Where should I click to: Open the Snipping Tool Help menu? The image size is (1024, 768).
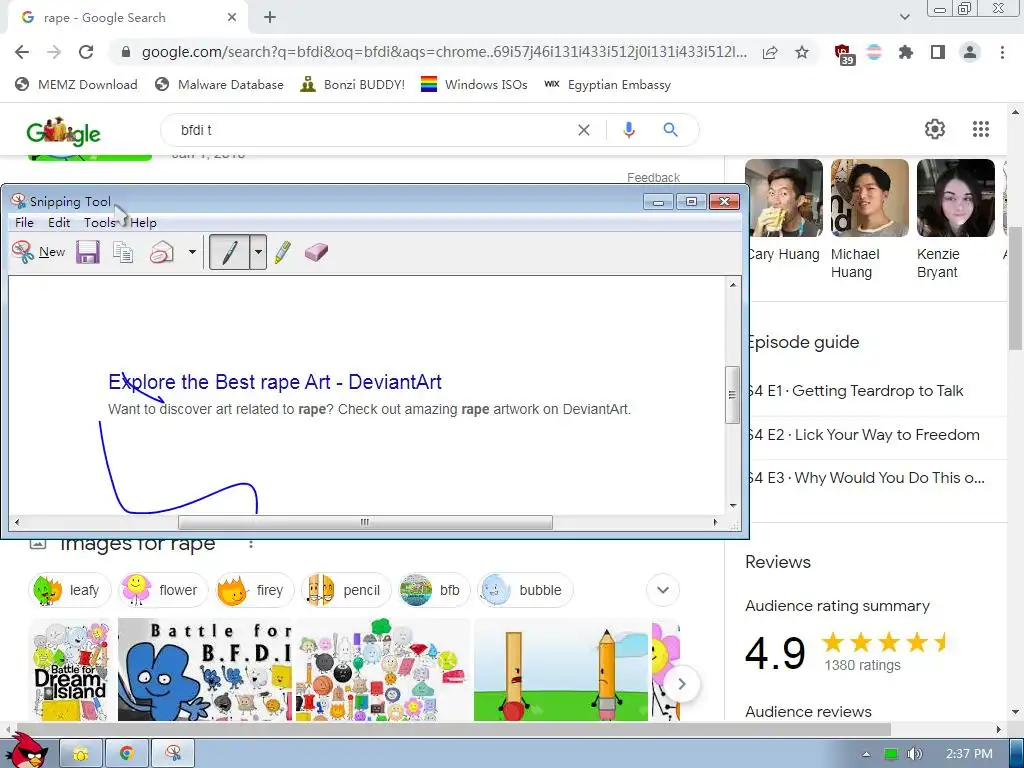pyautogui.click(x=143, y=223)
